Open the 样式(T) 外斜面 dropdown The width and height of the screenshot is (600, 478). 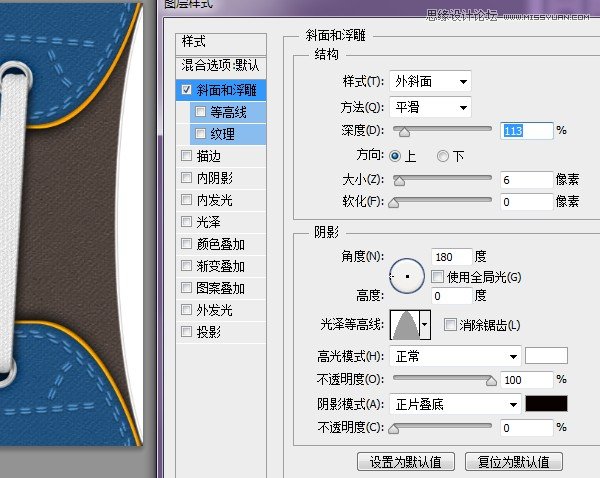pos(430,81)
